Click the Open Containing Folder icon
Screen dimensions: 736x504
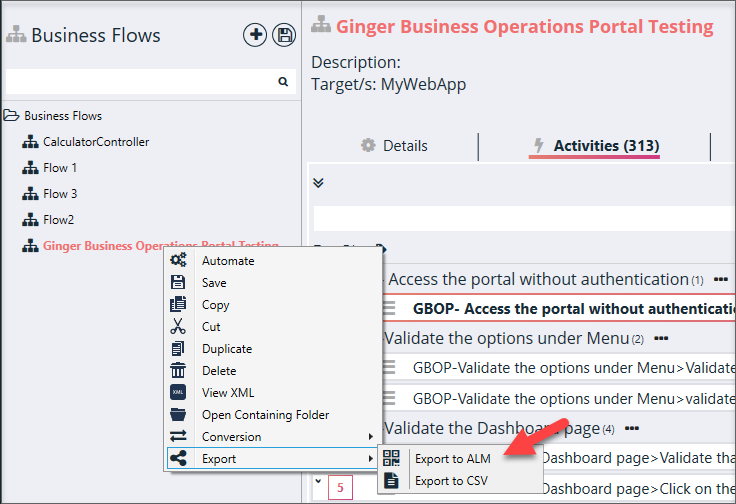[x=178, y=415]
